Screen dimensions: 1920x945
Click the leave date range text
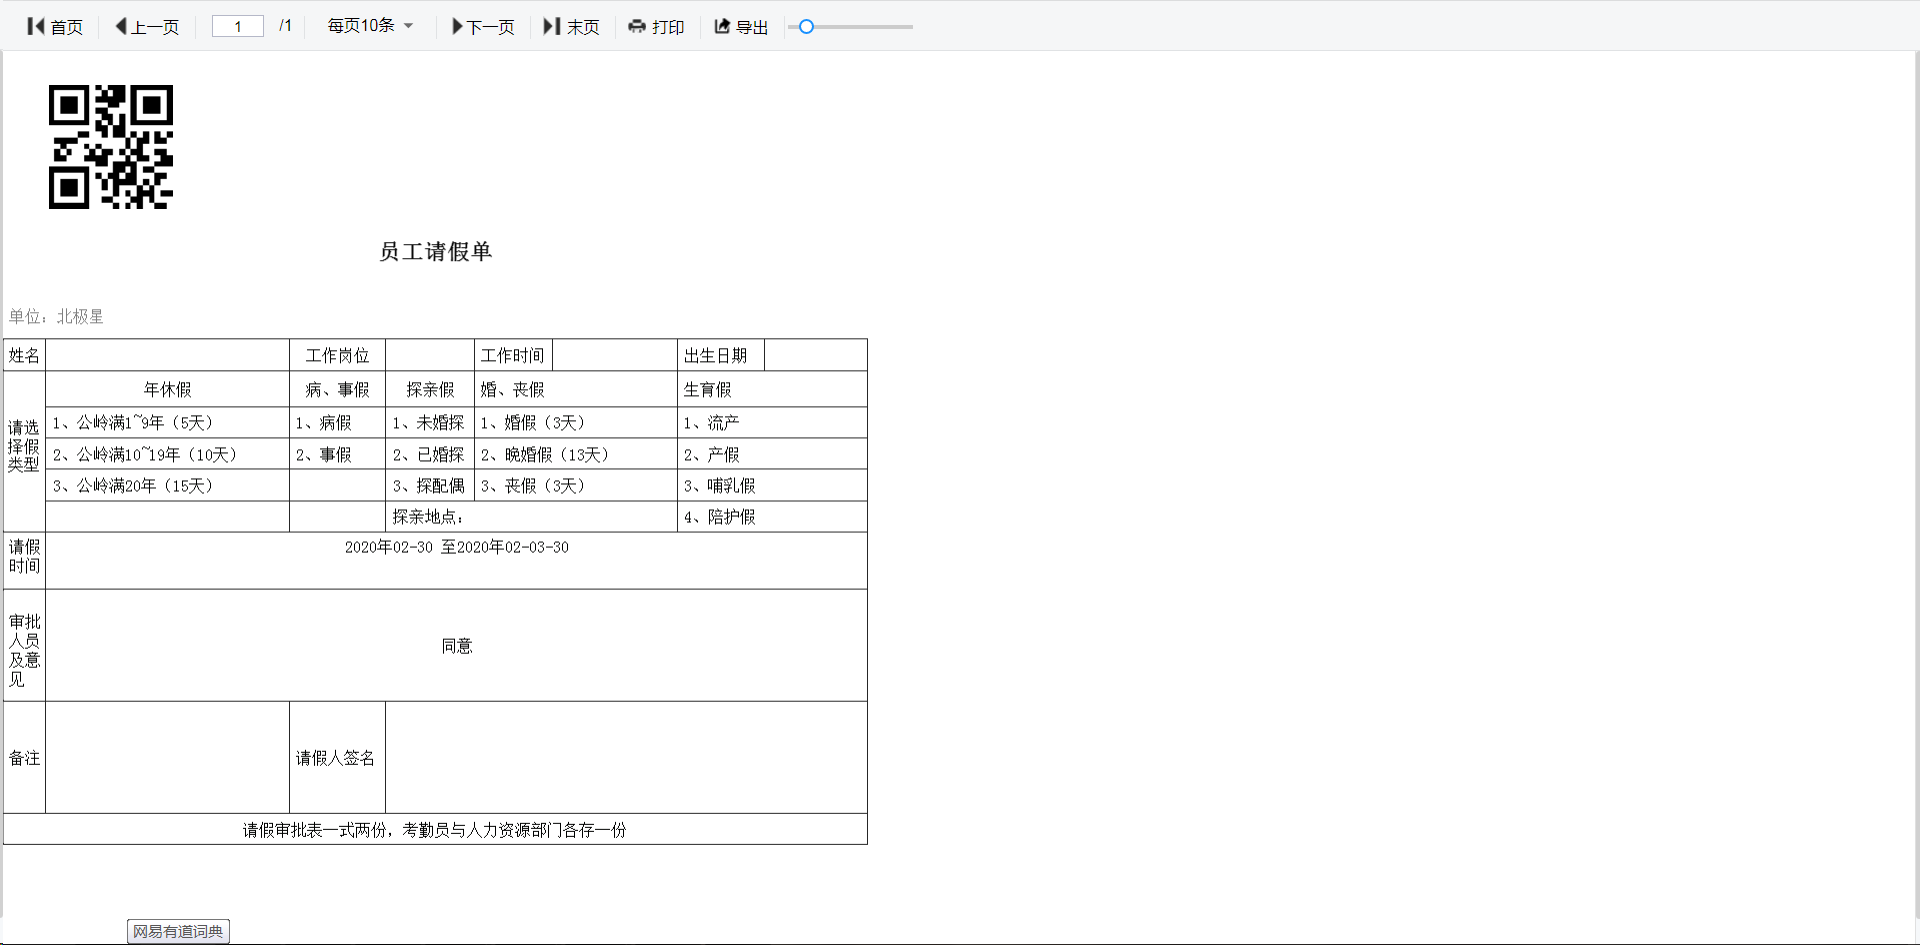[x=456, y=548]
